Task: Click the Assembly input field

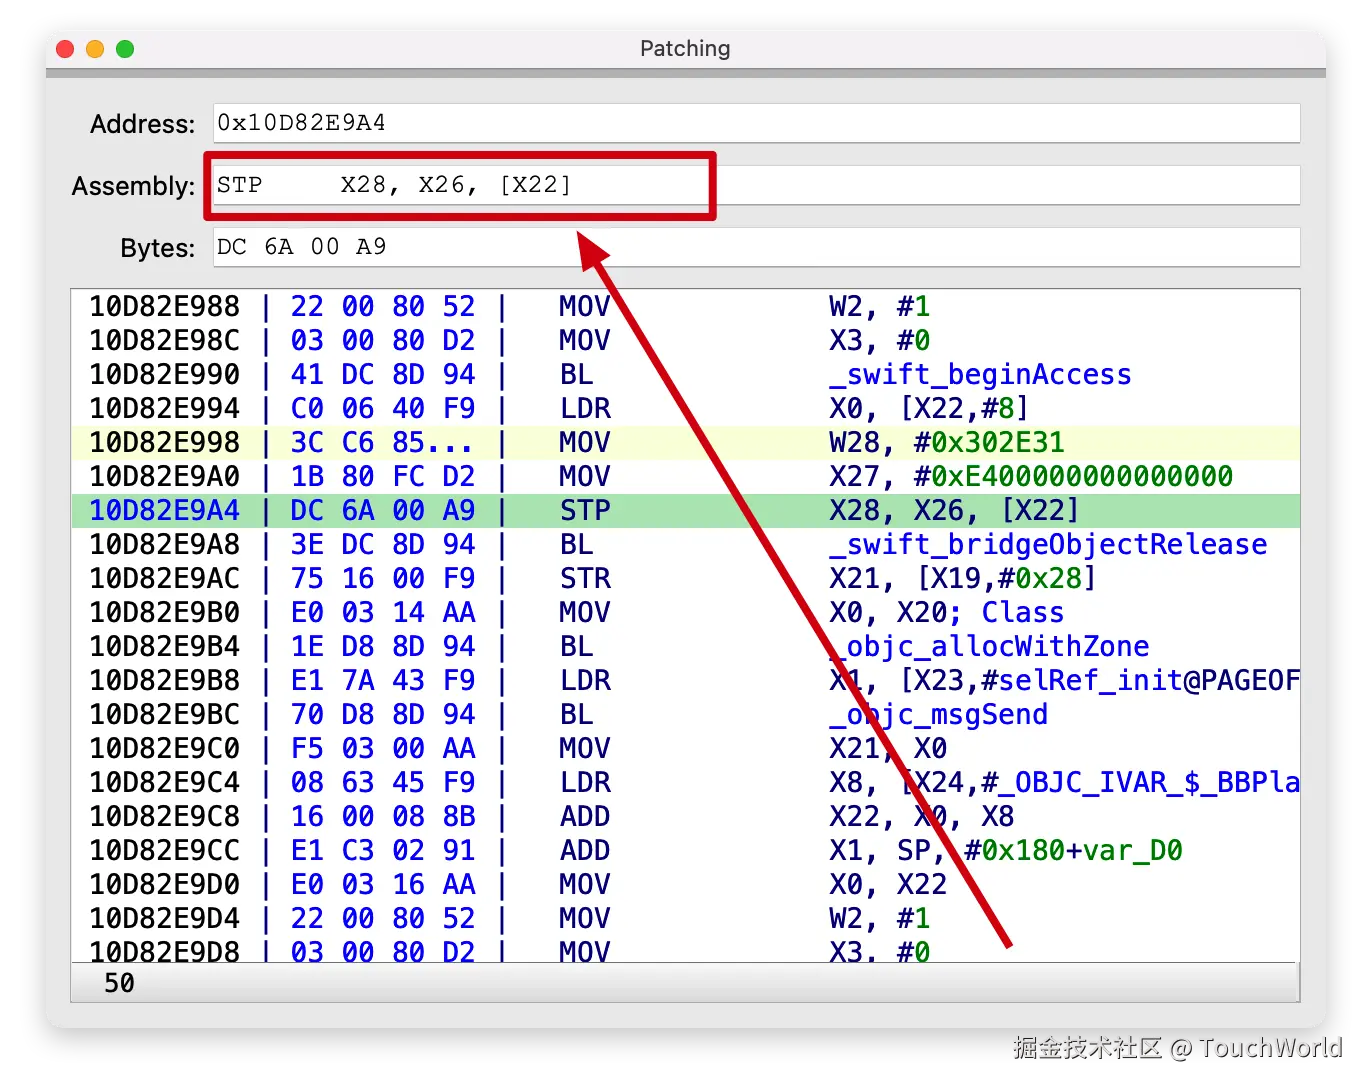Action: pos(756,185)
